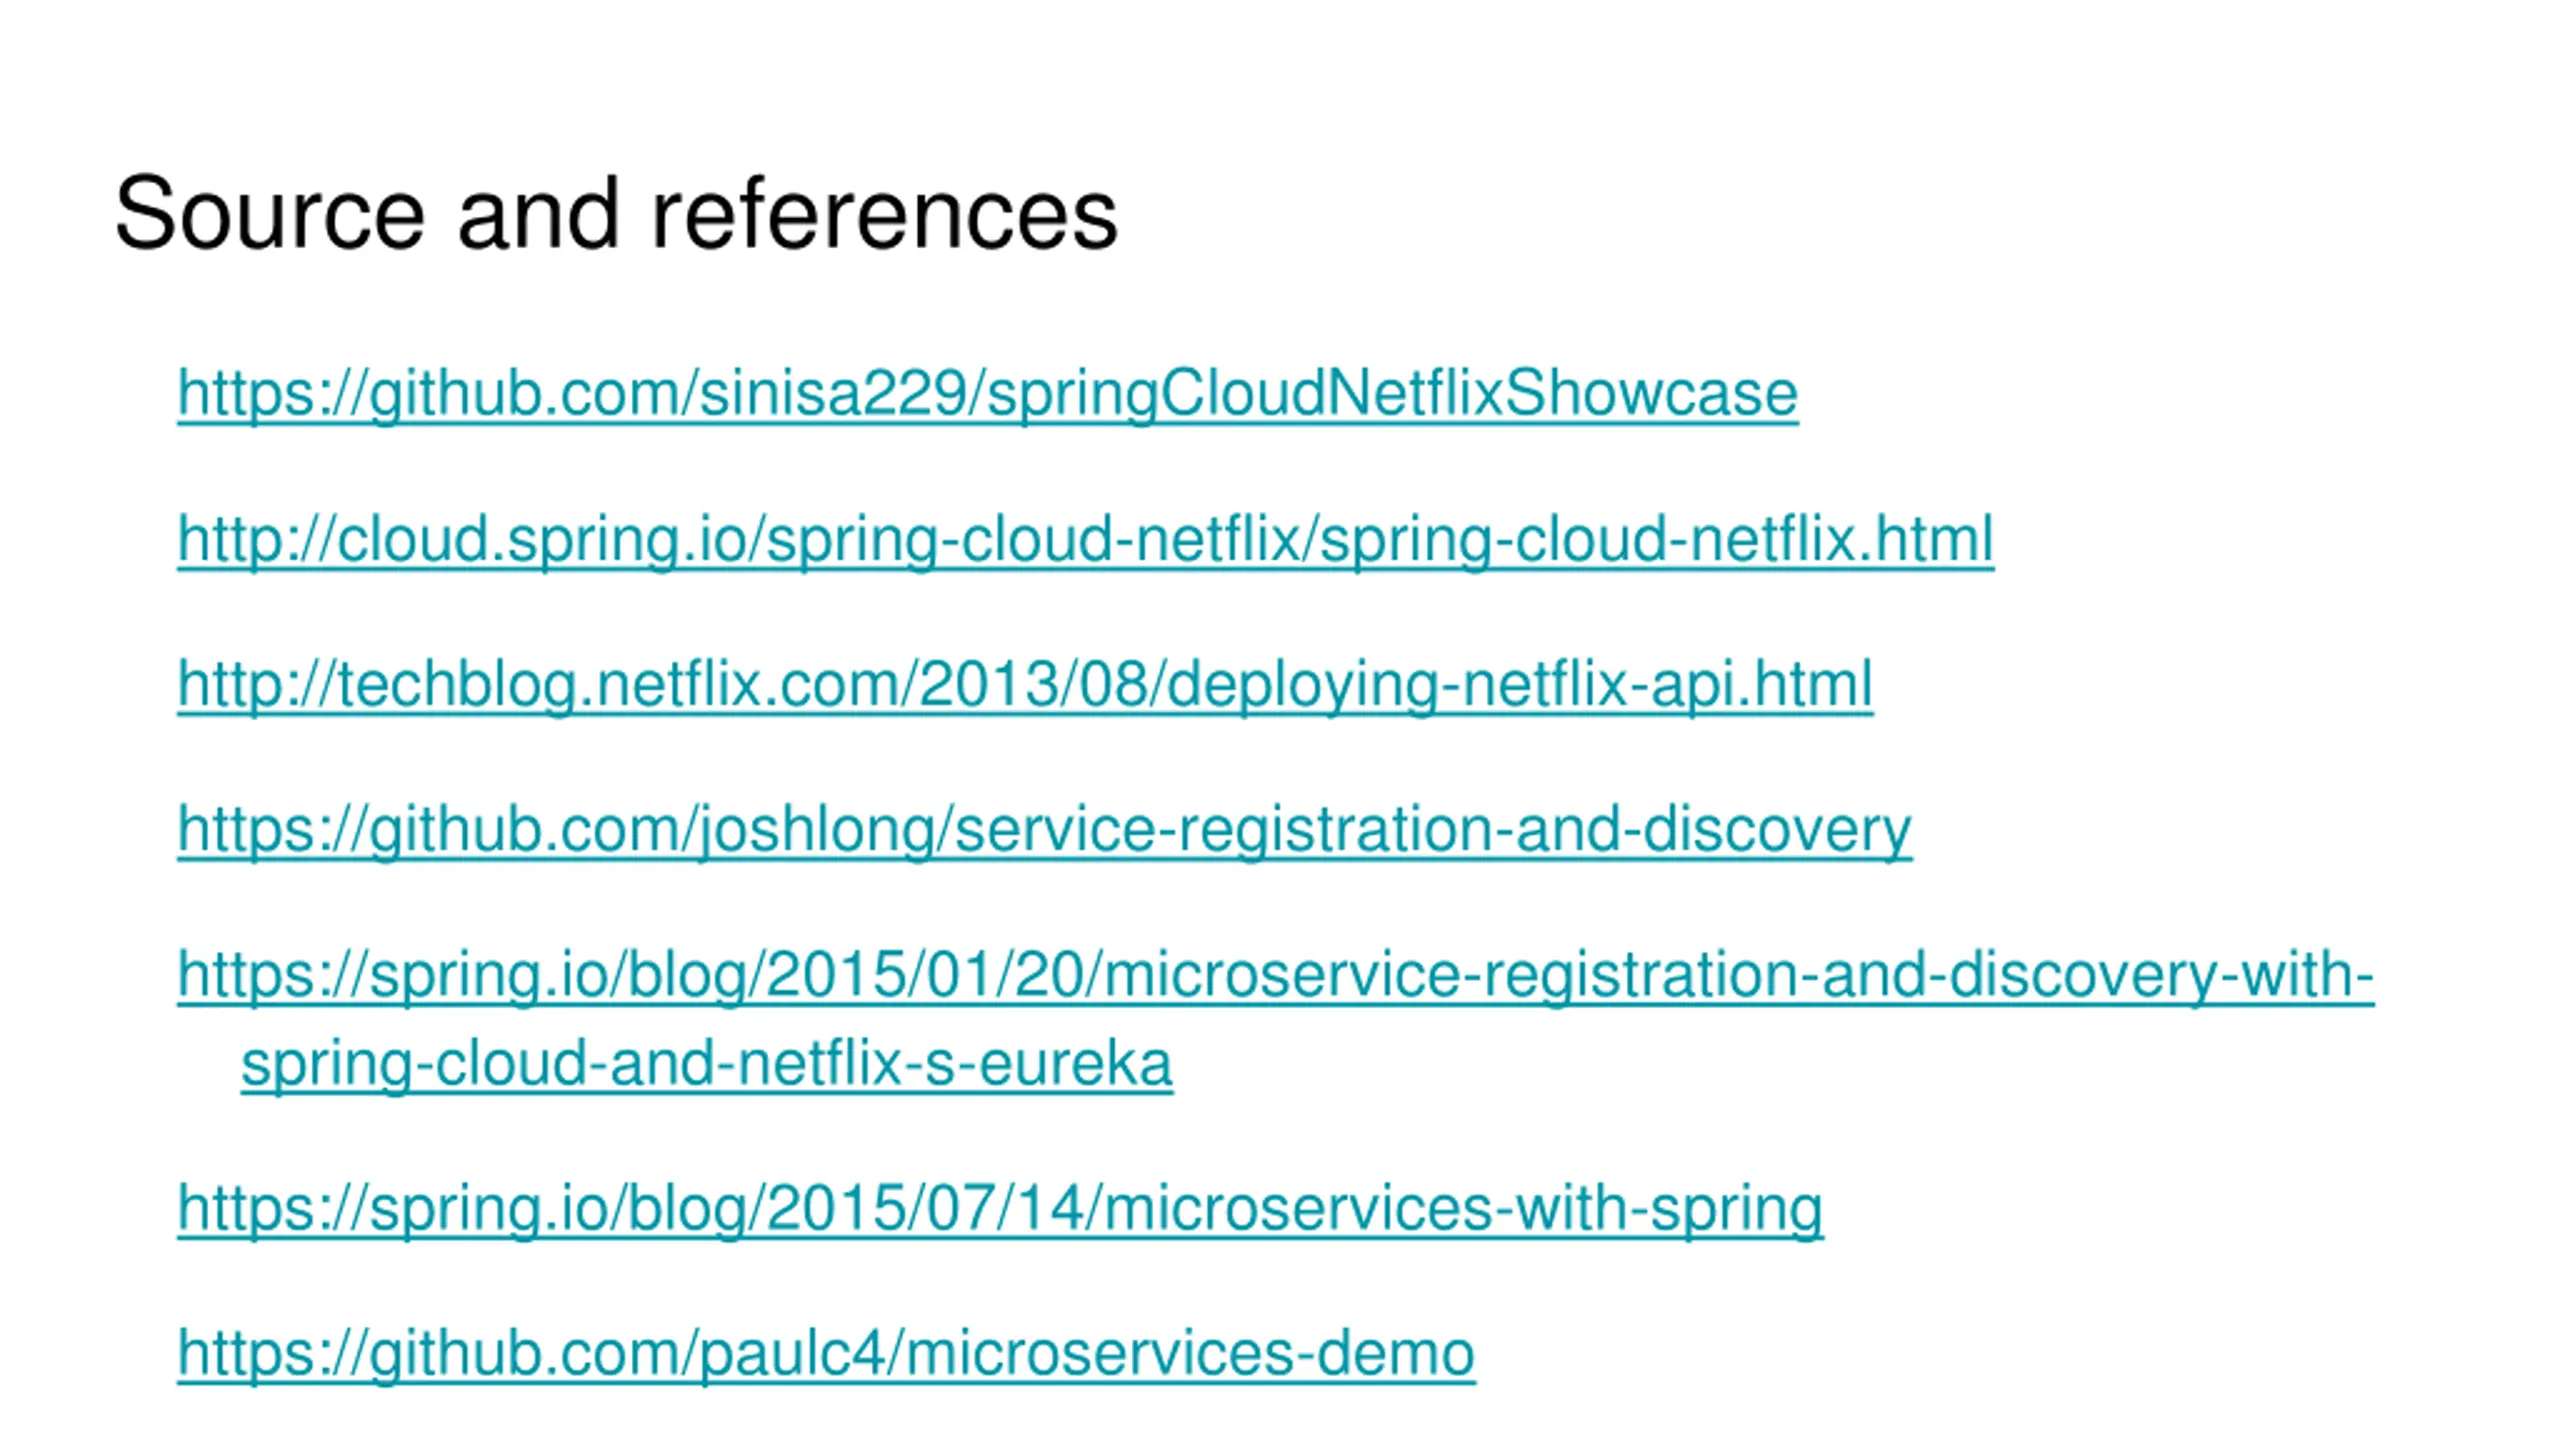Follow the techblog.netflix.com deploying-netflix-api link
The width and height of the screenshot is (2560, 1440).
pos(1025,684)
